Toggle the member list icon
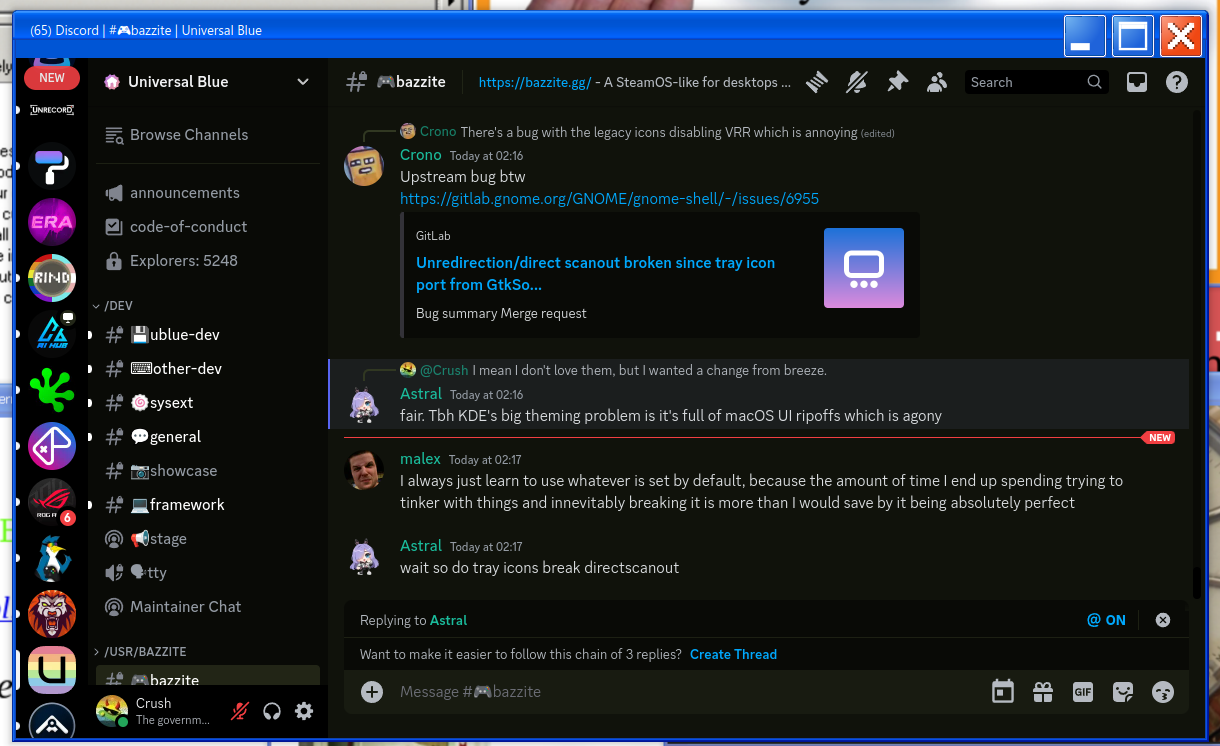1220x746 pixels. tap(937, 82)
